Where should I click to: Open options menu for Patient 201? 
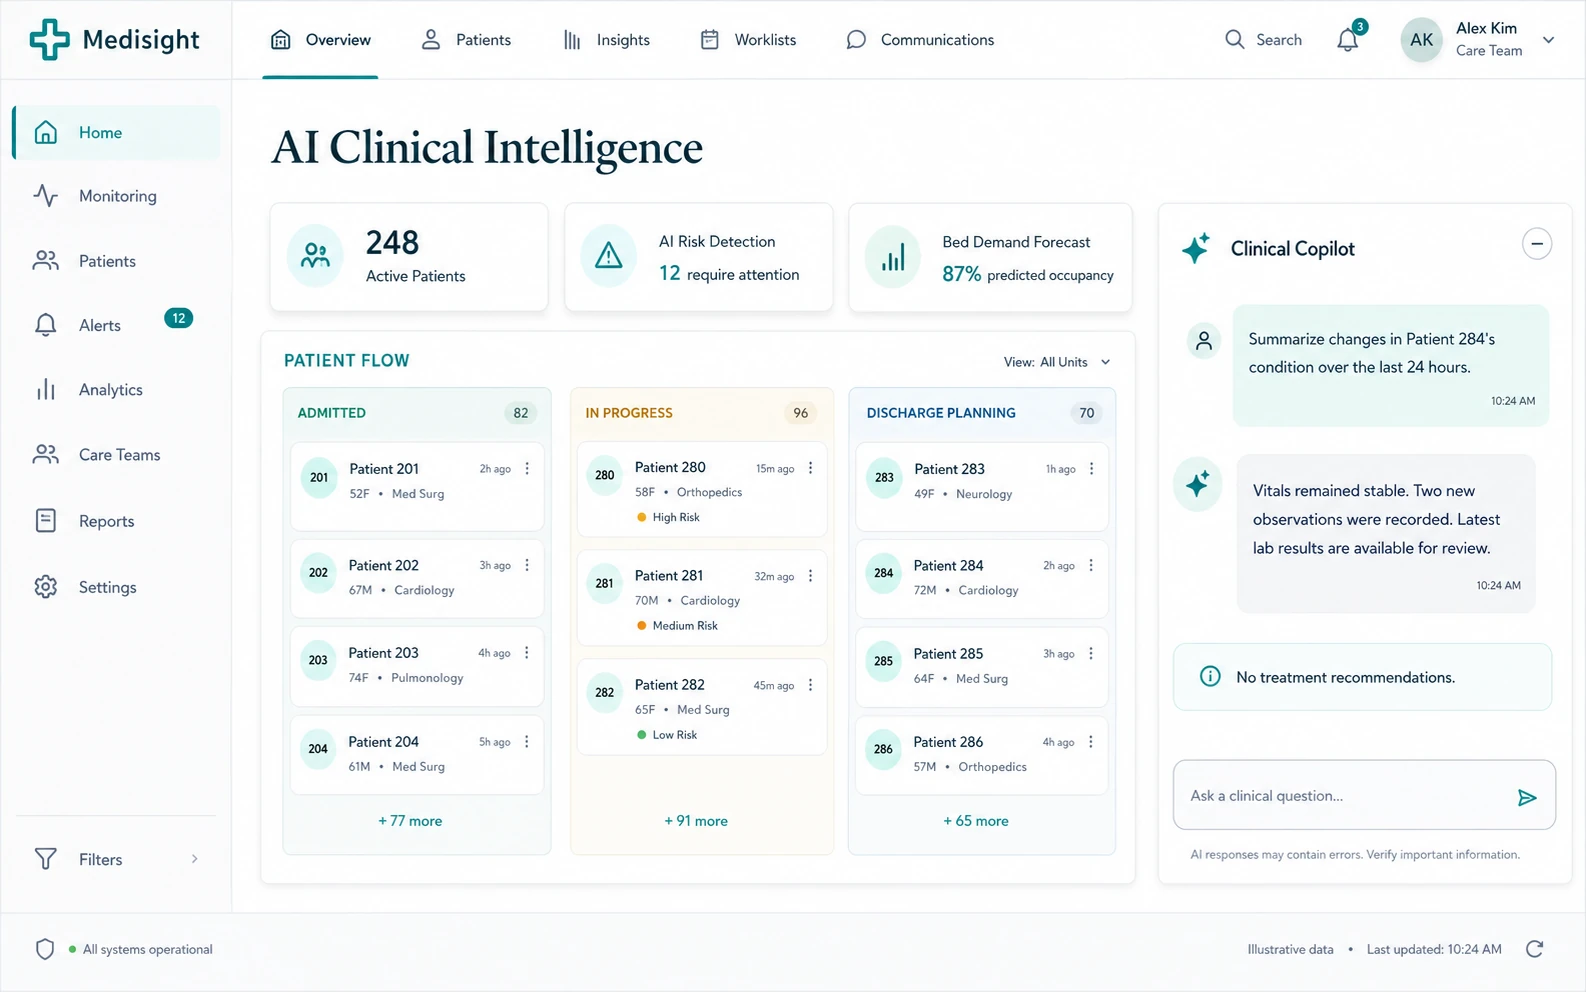point(527,468)
